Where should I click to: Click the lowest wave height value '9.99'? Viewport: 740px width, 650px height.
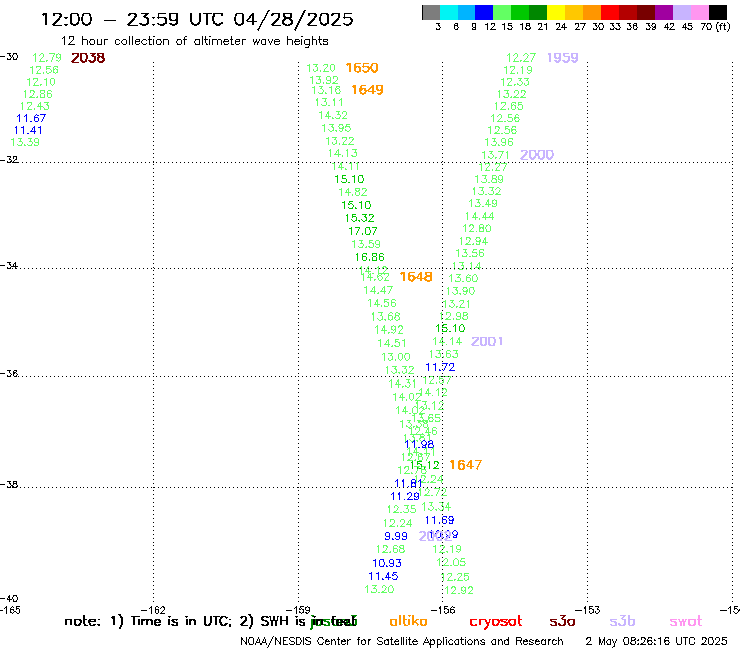pos(395,536)
